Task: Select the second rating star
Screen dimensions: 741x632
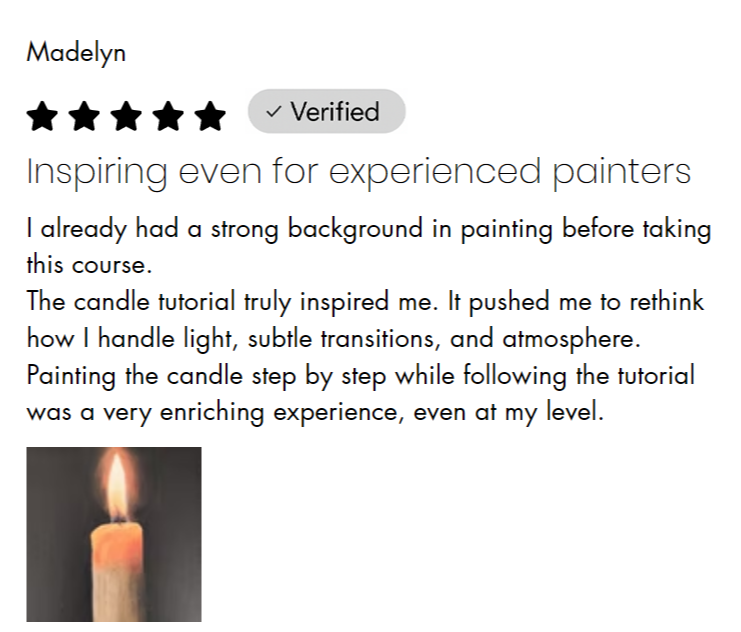Action: coord(84,116)
